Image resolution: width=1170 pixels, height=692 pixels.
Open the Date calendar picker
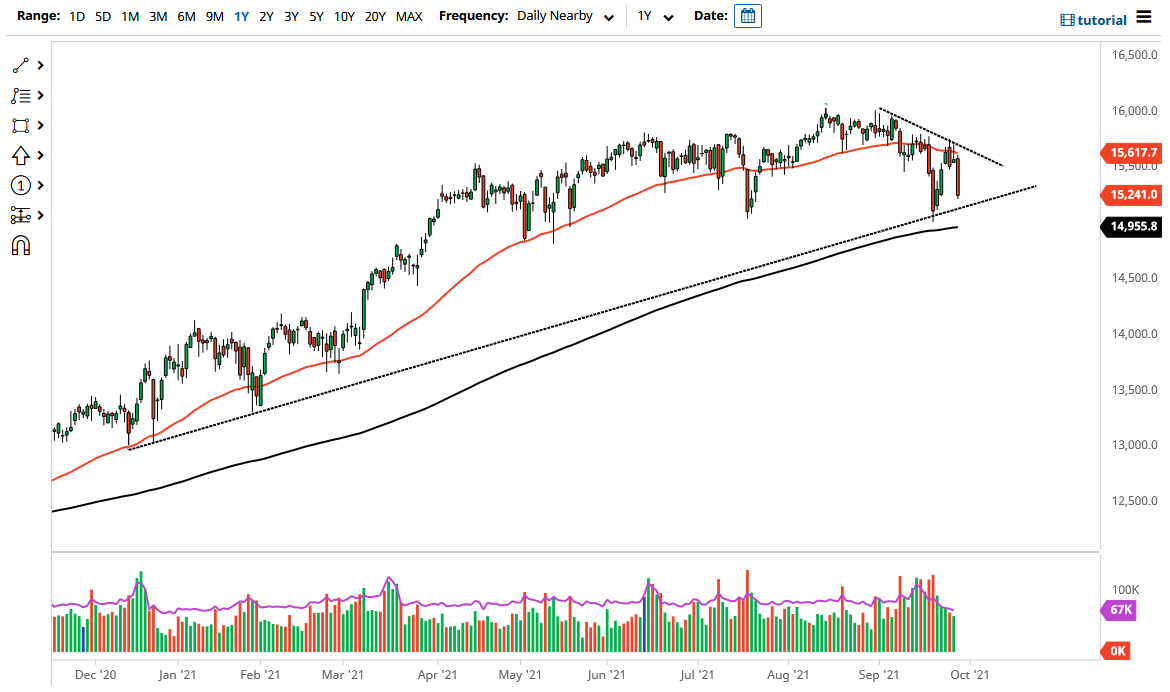[749, 16]
